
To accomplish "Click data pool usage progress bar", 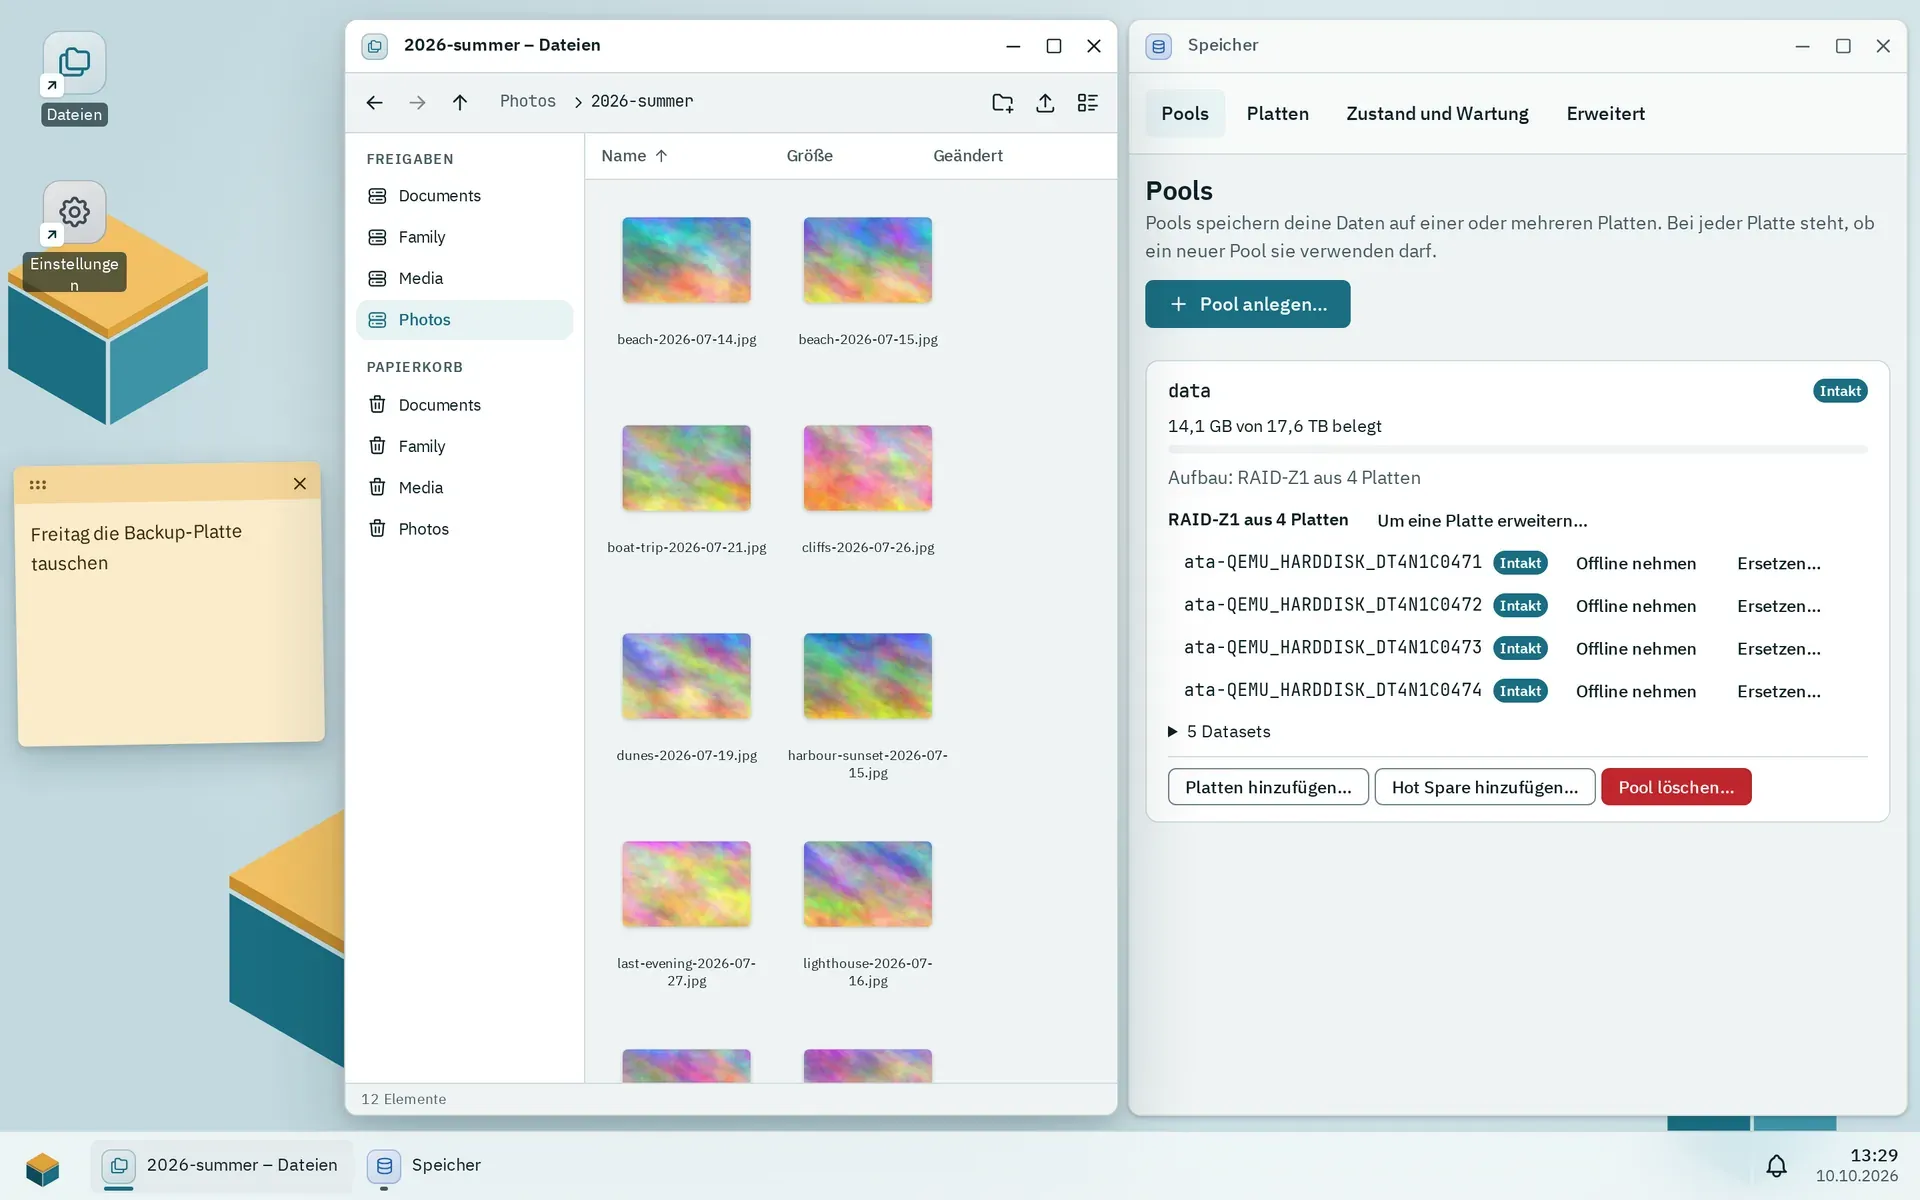I will [1517, 450].
